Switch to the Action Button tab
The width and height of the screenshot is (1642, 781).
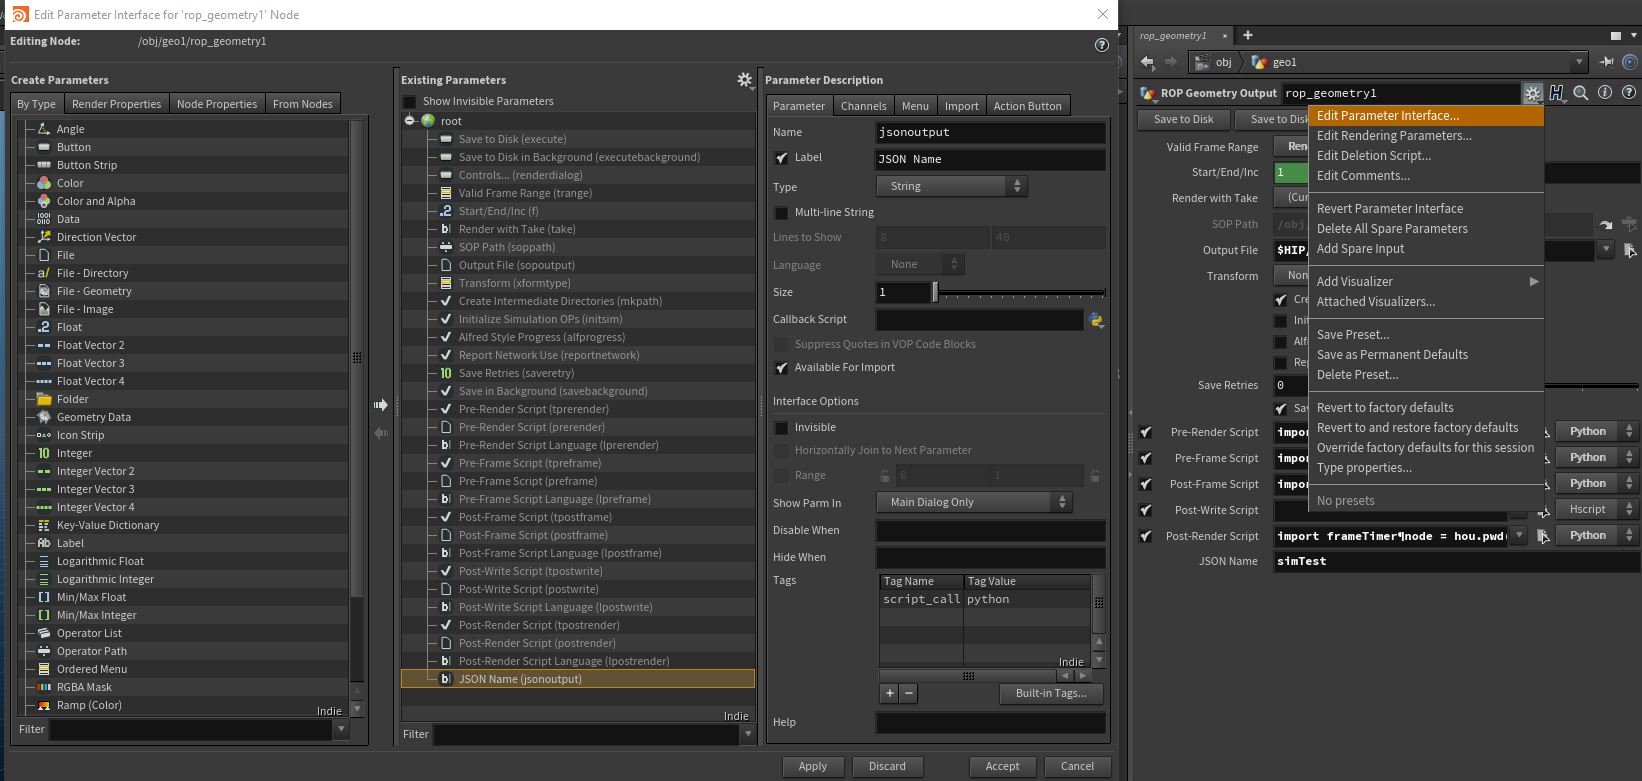click(1027, 106)
